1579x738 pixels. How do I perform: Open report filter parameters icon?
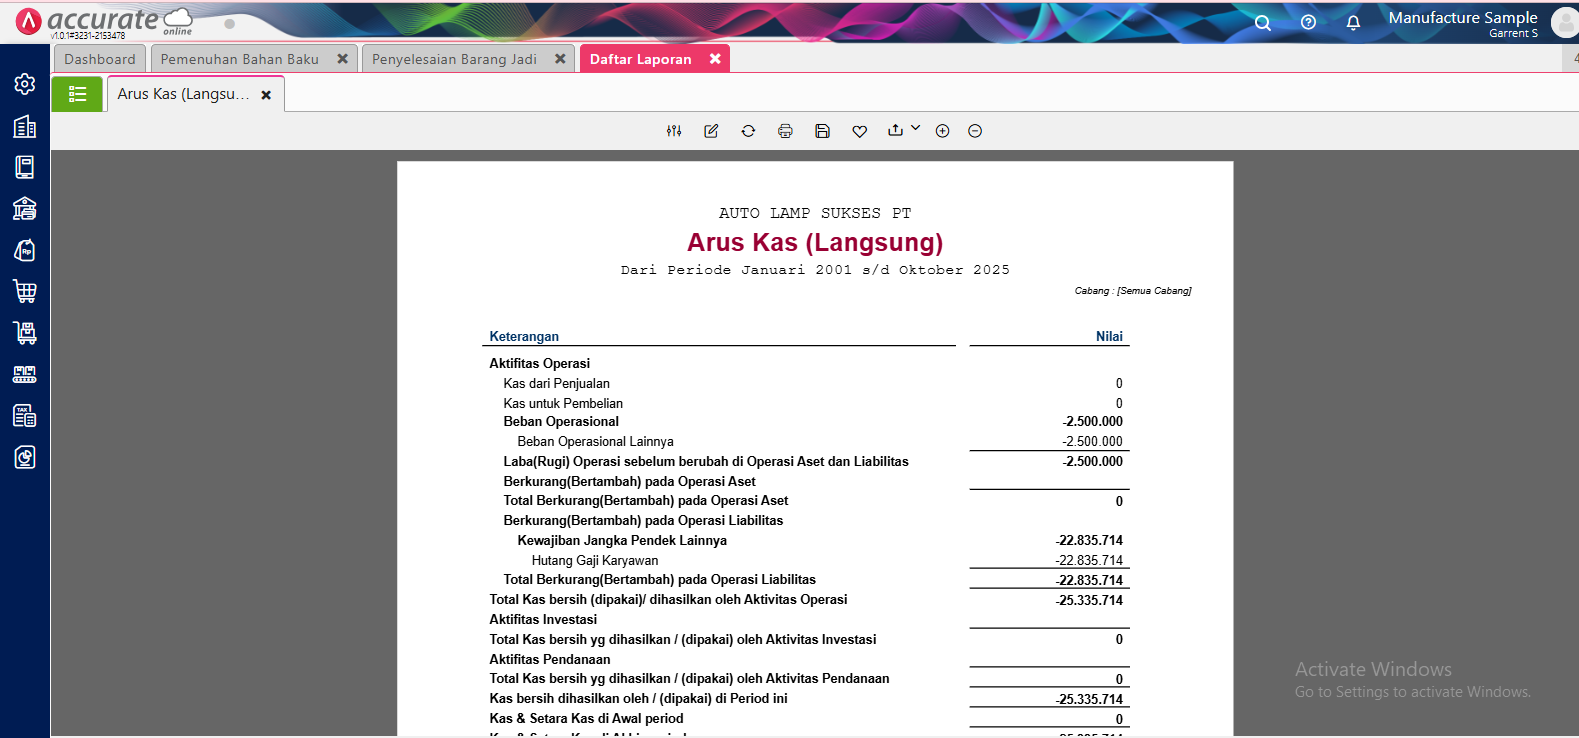tap(674, 131)
